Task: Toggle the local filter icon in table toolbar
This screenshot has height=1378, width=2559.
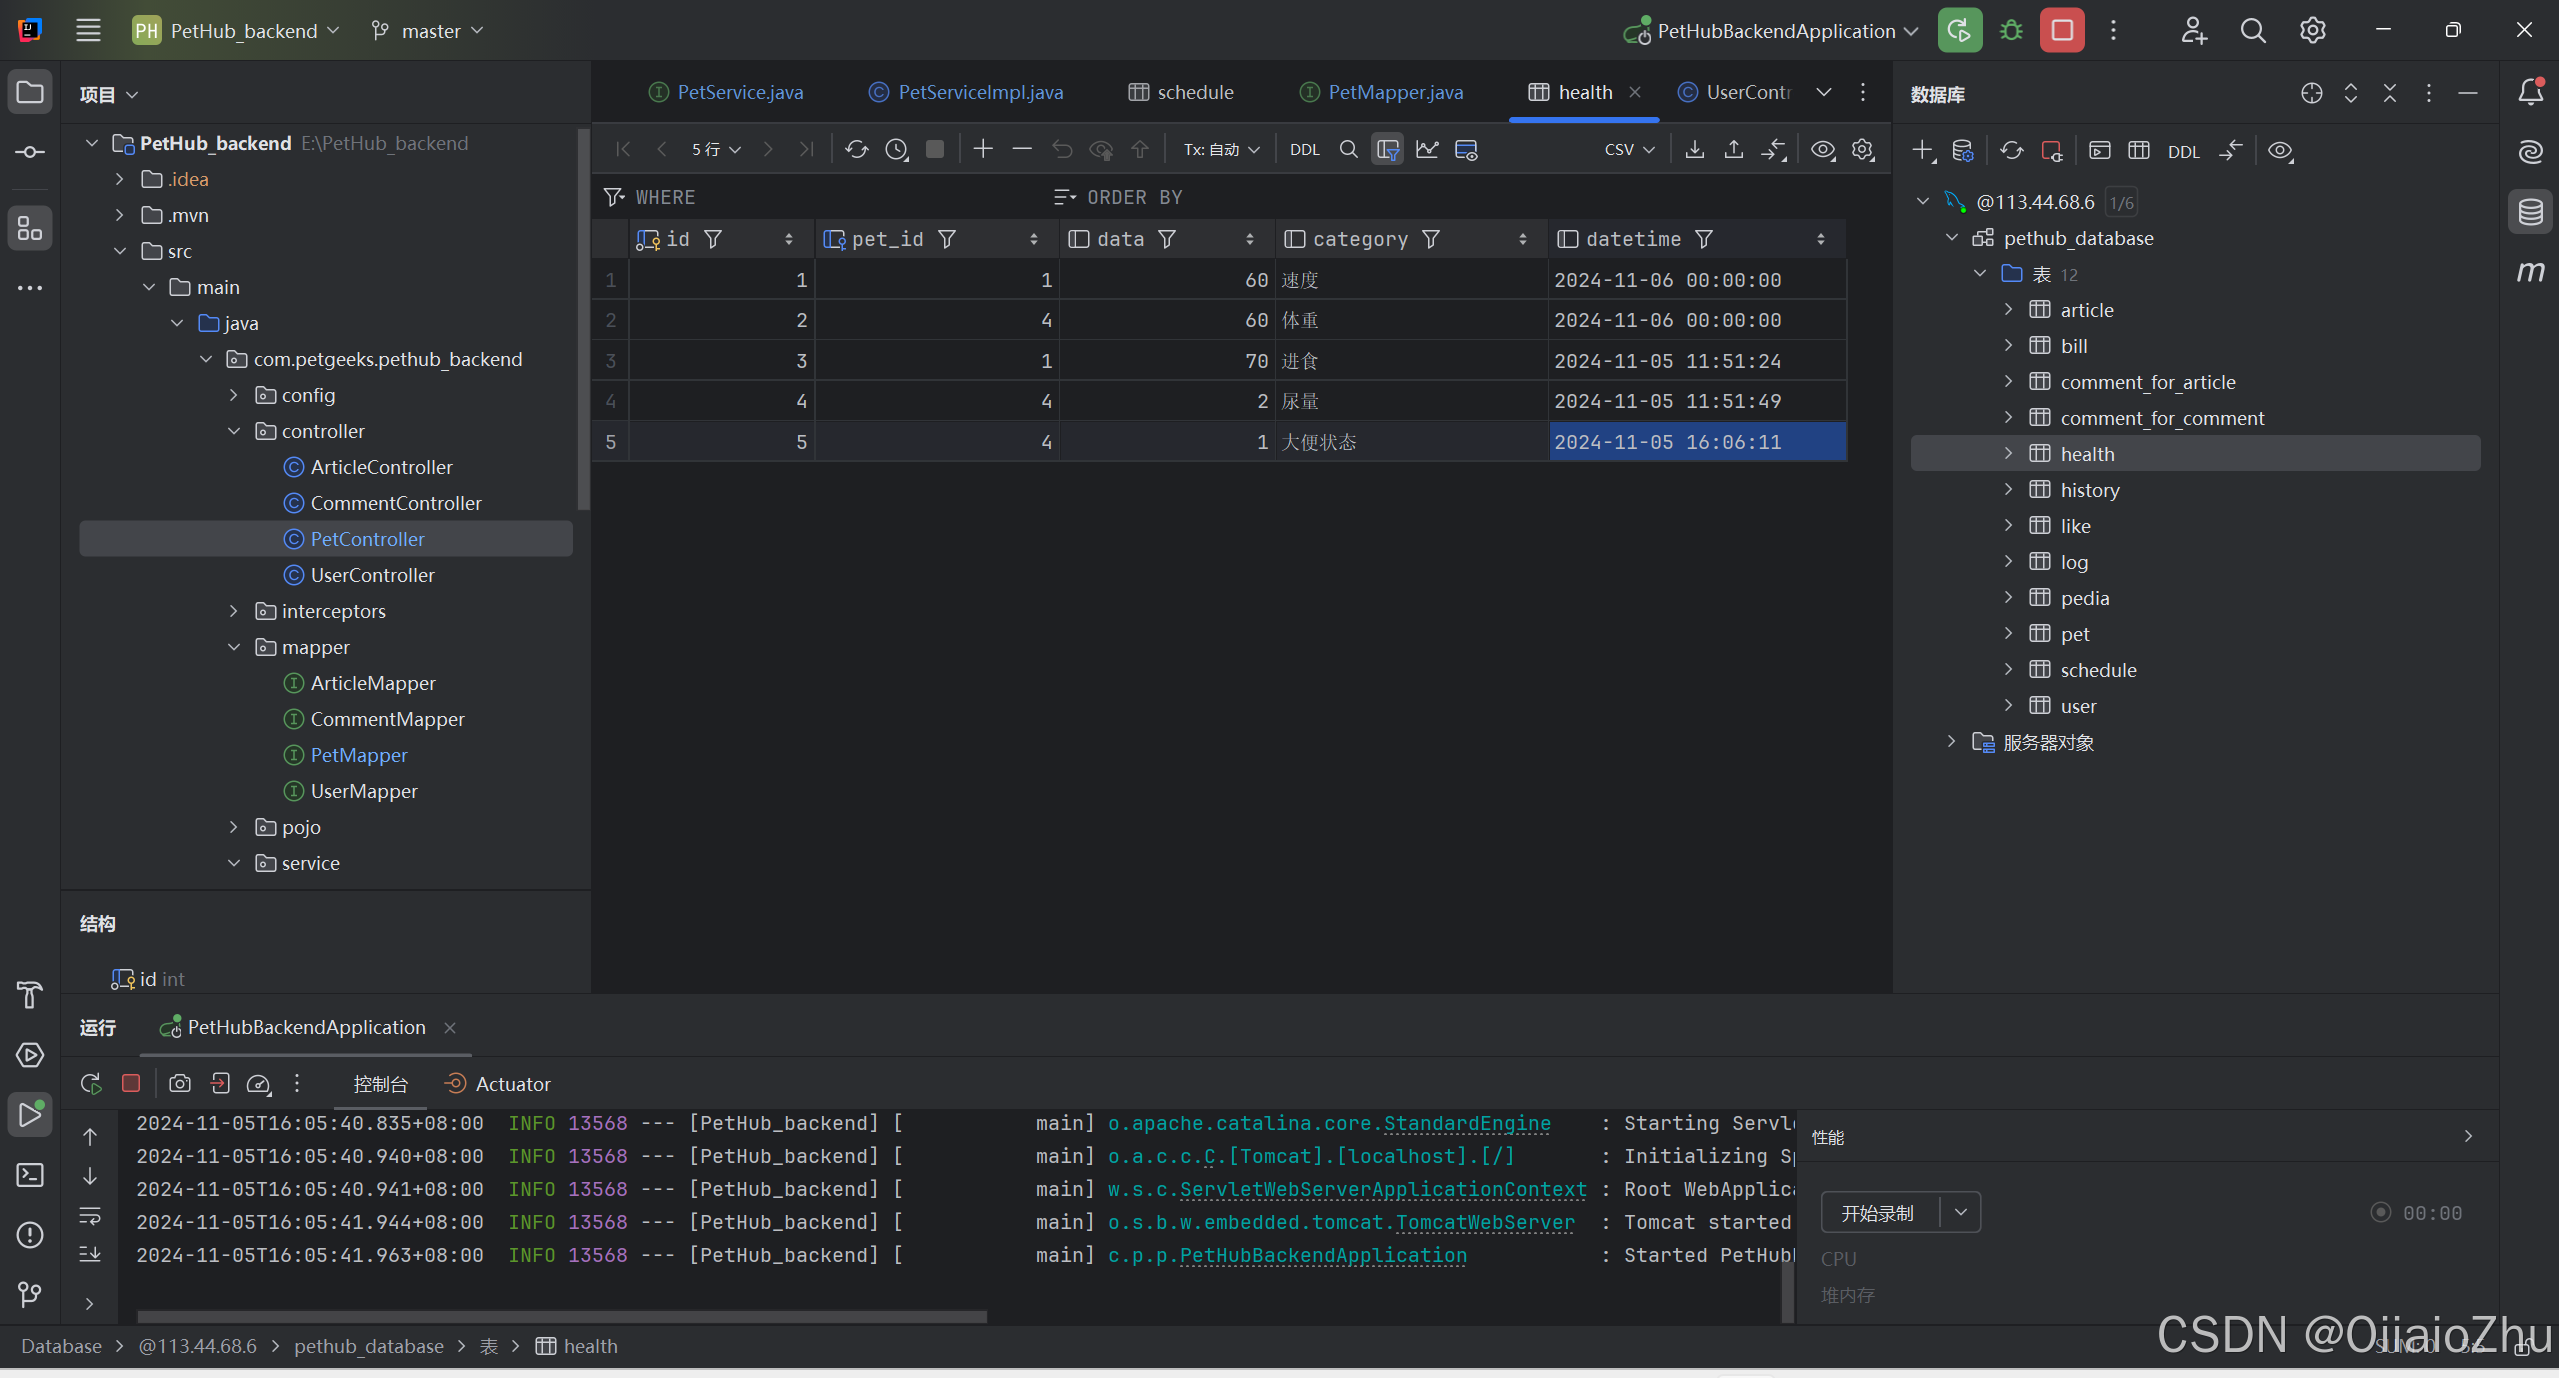Action: tap(1387, 150)
